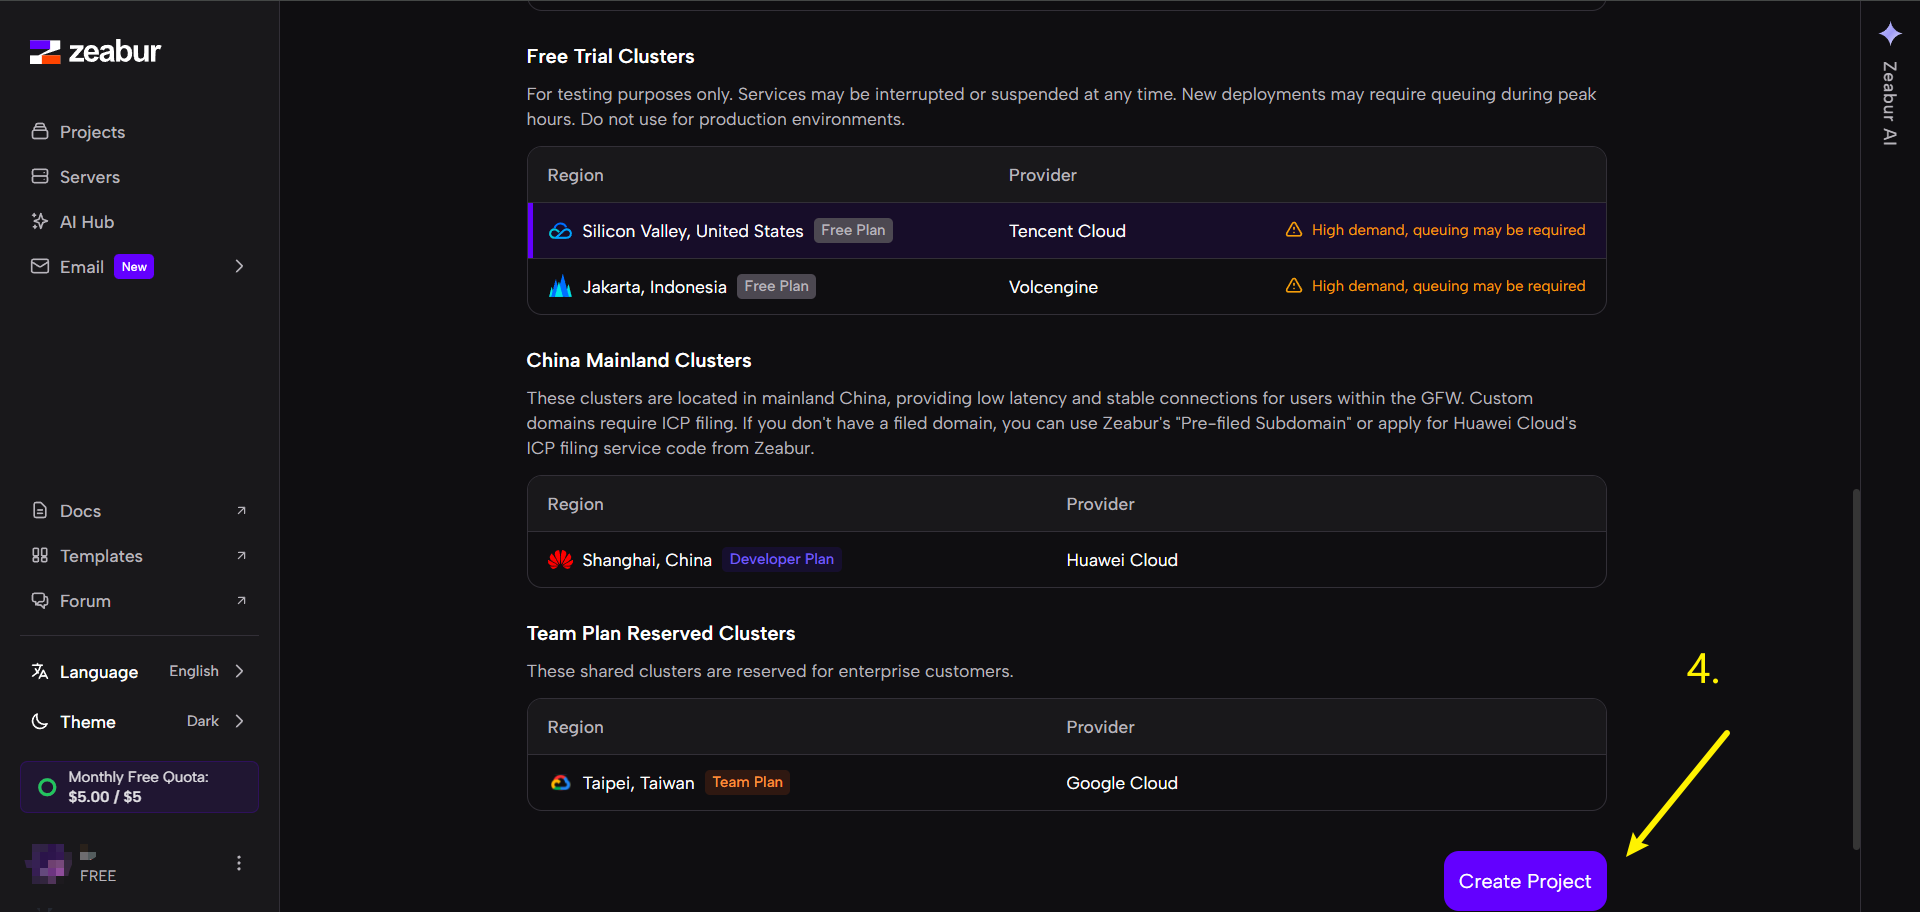The image size is (1920, 912).
Task: Click the FREE plan label
Action: pos(98,876)
